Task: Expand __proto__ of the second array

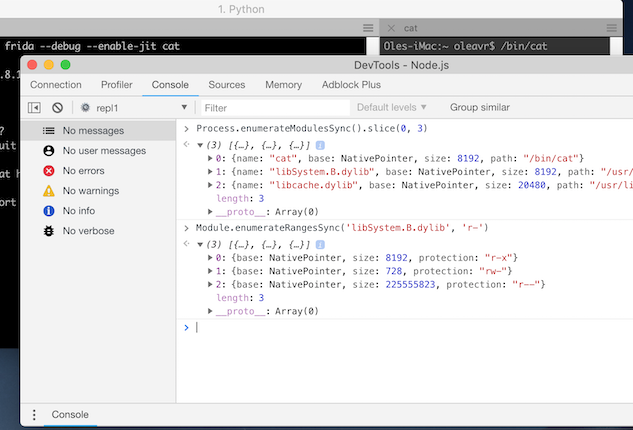Action: [x=210, y=311]
